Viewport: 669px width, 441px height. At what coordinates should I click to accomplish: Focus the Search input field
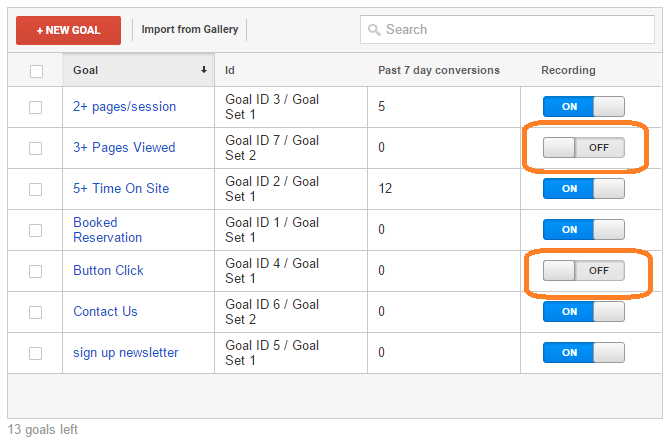click(x=507, y=29)
